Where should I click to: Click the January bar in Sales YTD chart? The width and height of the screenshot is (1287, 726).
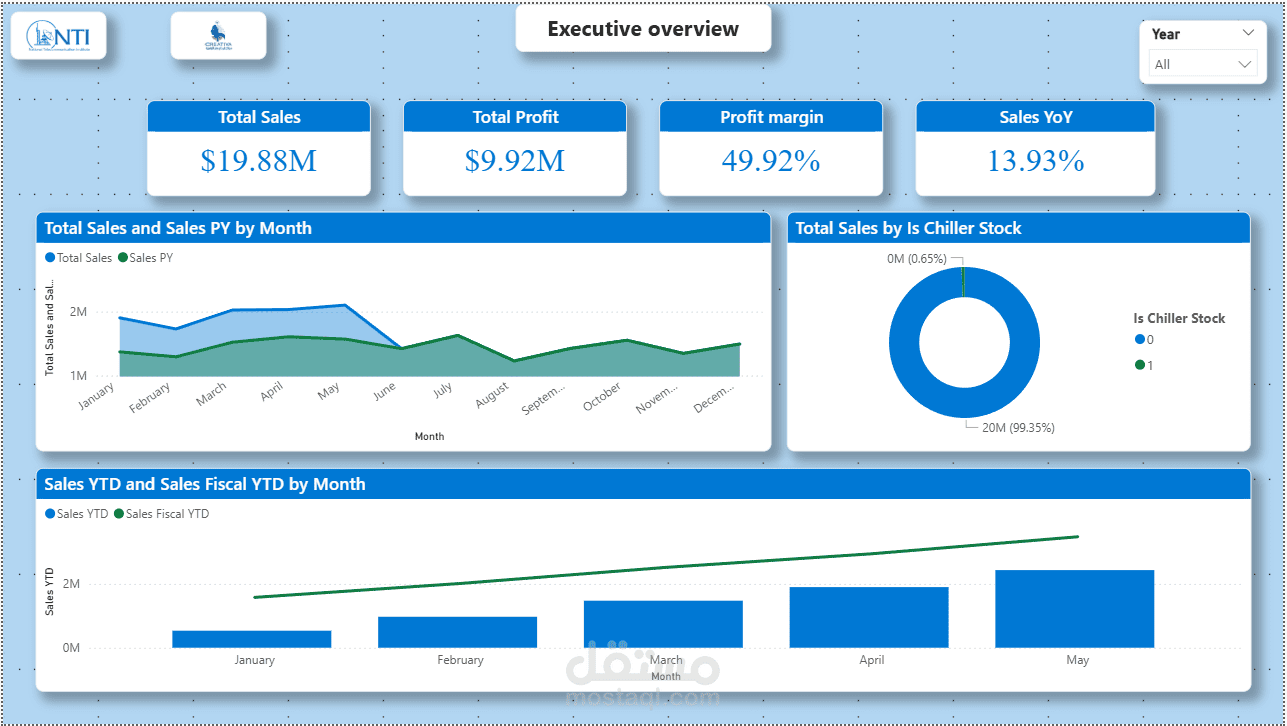(251, 639)
